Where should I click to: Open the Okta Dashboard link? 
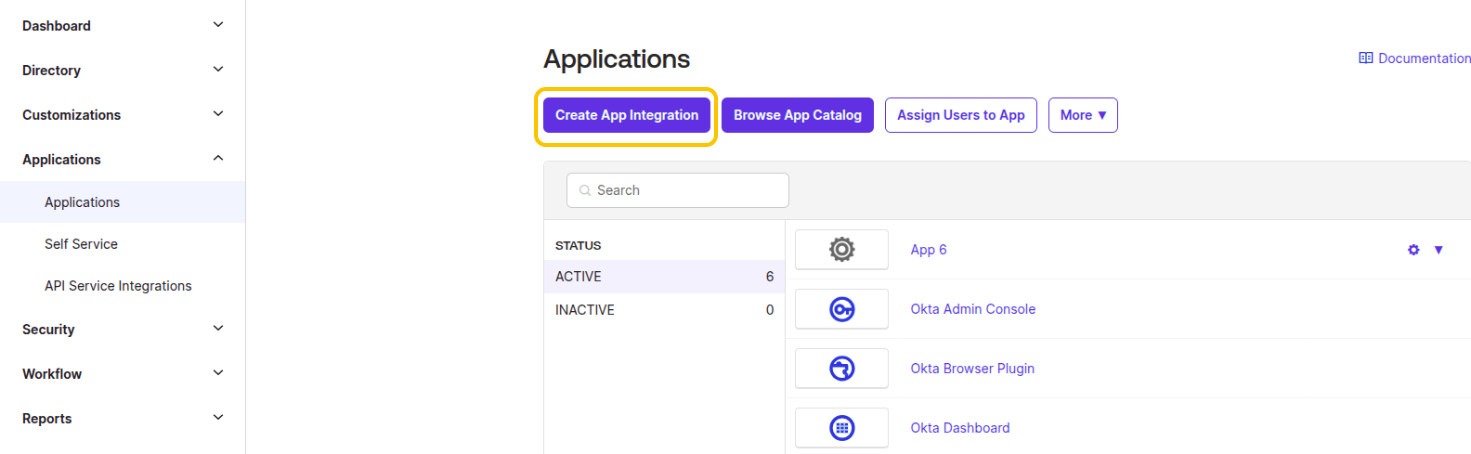[x=960, y=428]
